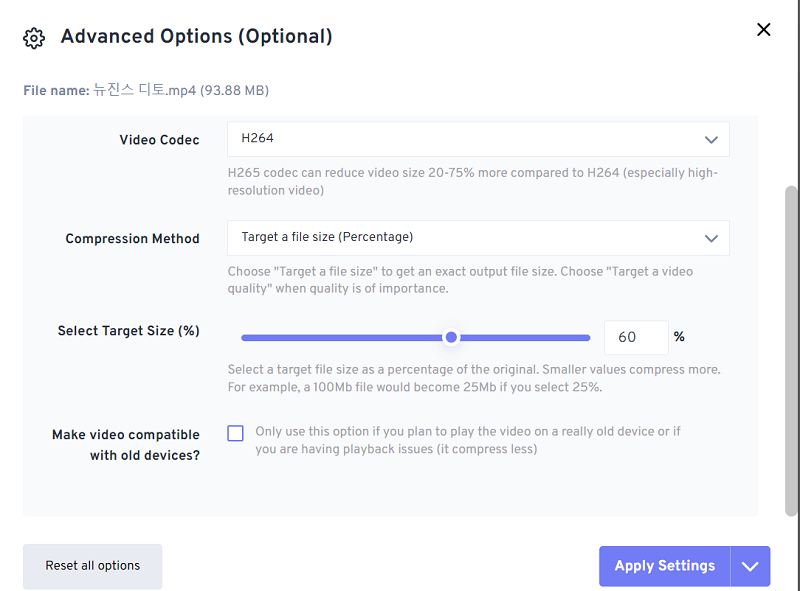Click the Select Target Size (%) label
Screen dimensions: 800x591
coord(128,331)
